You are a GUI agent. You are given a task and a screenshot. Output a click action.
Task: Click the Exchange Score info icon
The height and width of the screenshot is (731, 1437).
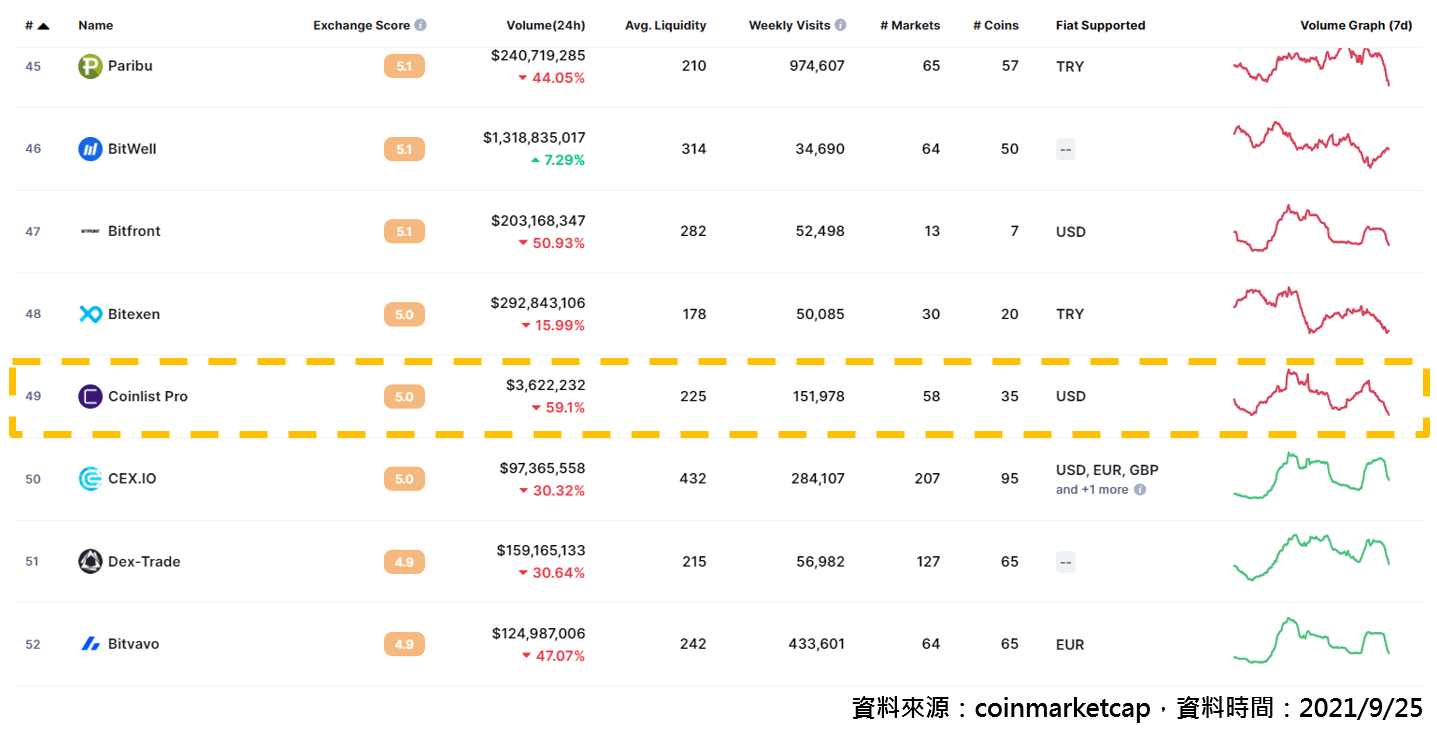point(421,25)
